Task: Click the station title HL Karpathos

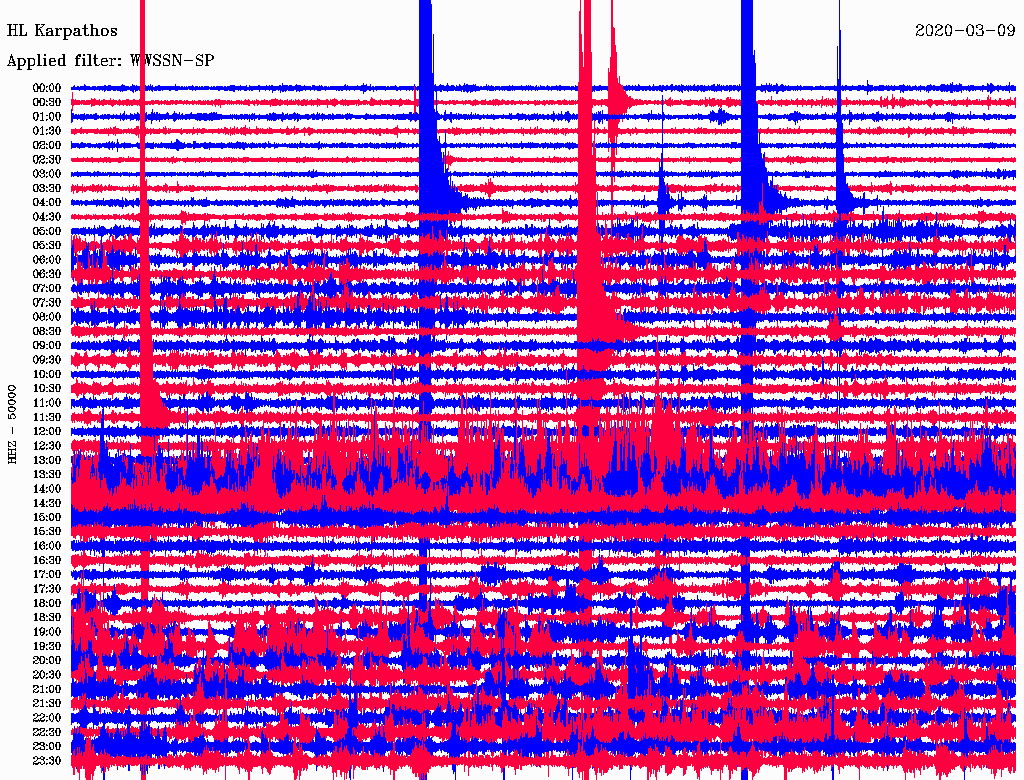Action: pos(62,31)
